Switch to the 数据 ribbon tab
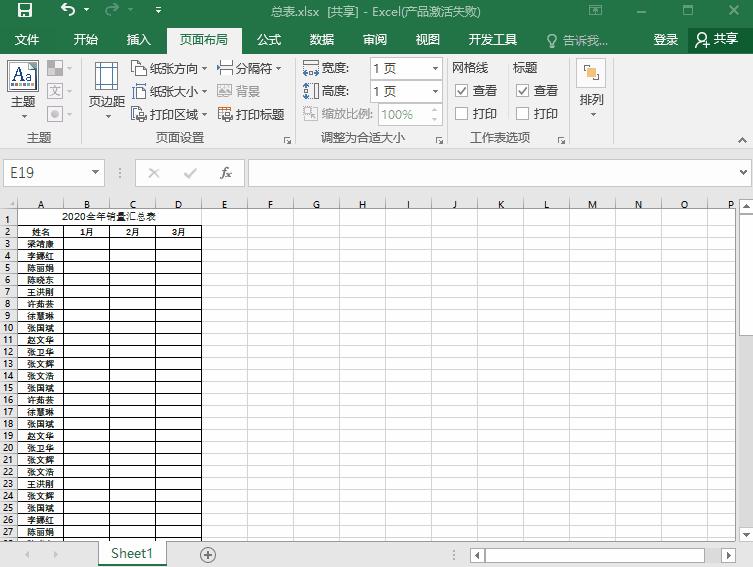The width and height of the screenshot is (753, 567). pos(322,40)
